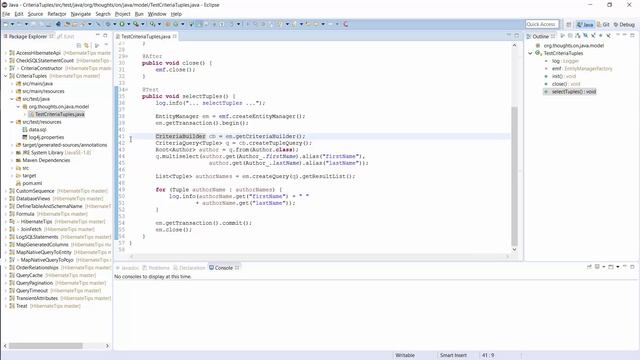Click Writable in the status bar
640x360 pixels.
pos(405,355)
